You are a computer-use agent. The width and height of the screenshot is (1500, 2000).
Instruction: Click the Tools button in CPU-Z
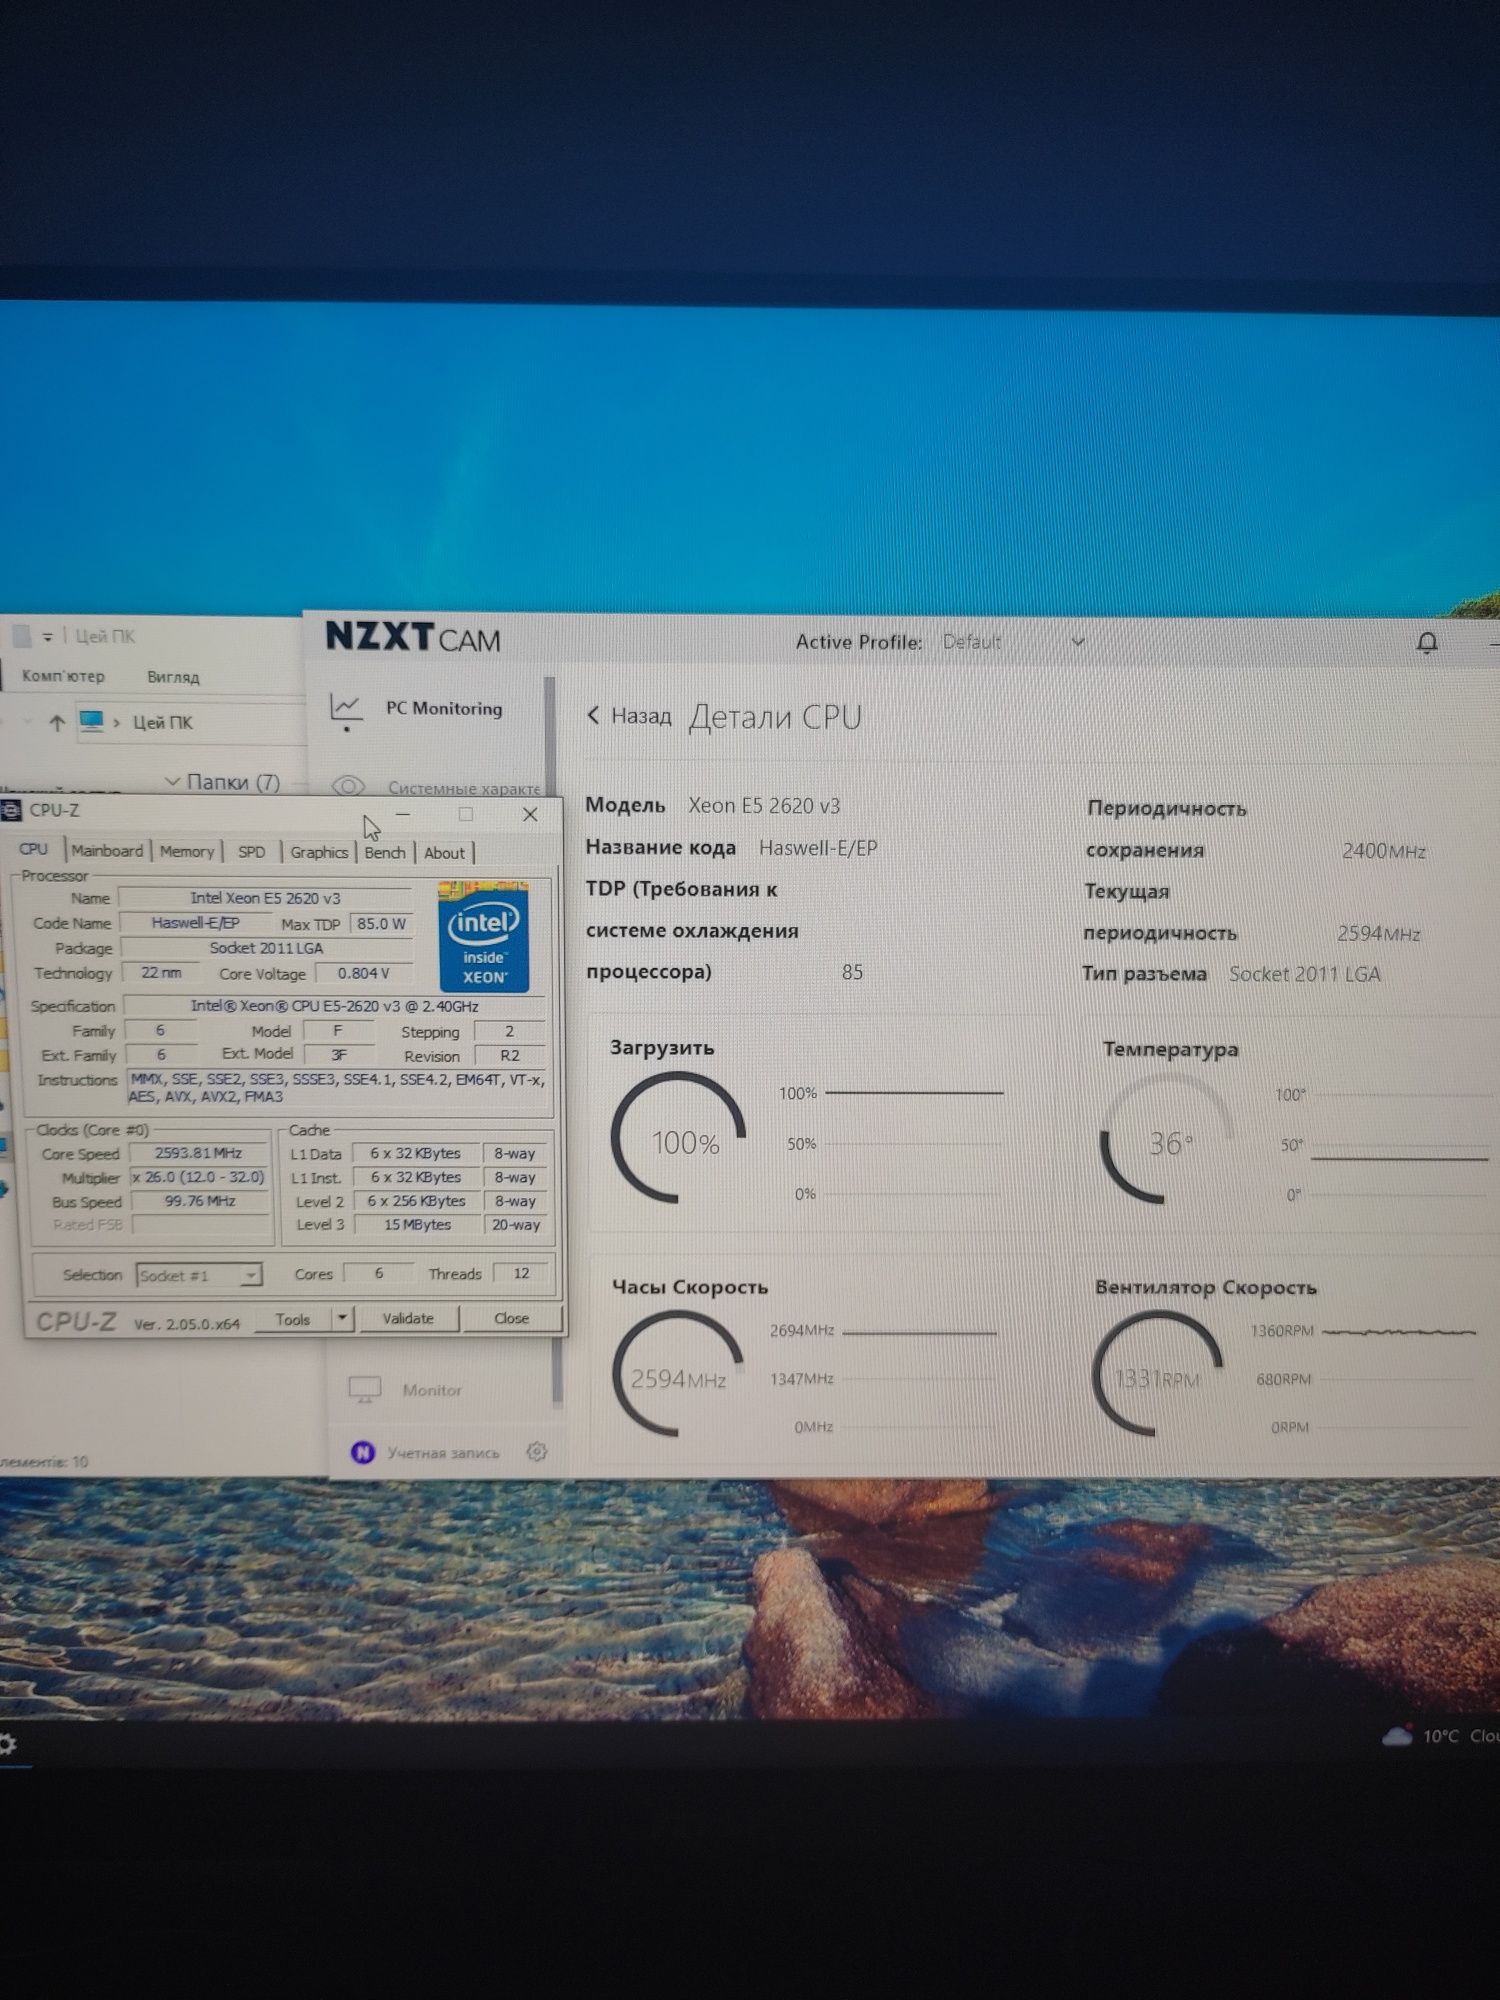pos(293,1320)
